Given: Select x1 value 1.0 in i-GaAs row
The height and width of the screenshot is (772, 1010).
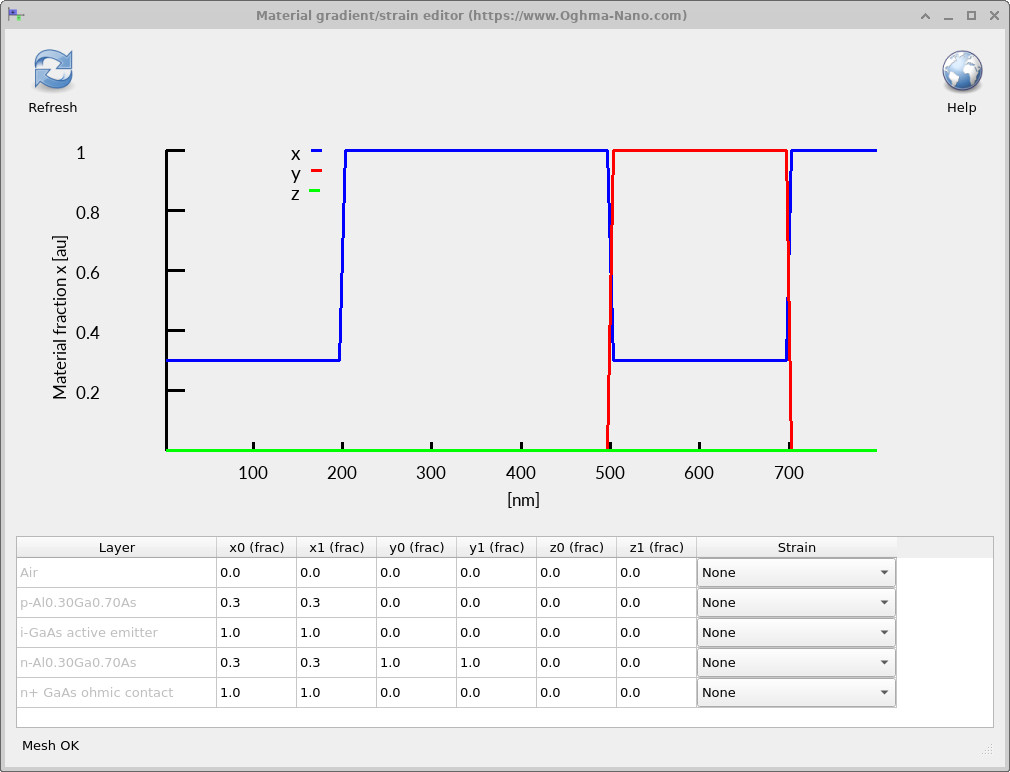Looking at the screenshot, I should point(336,632).
